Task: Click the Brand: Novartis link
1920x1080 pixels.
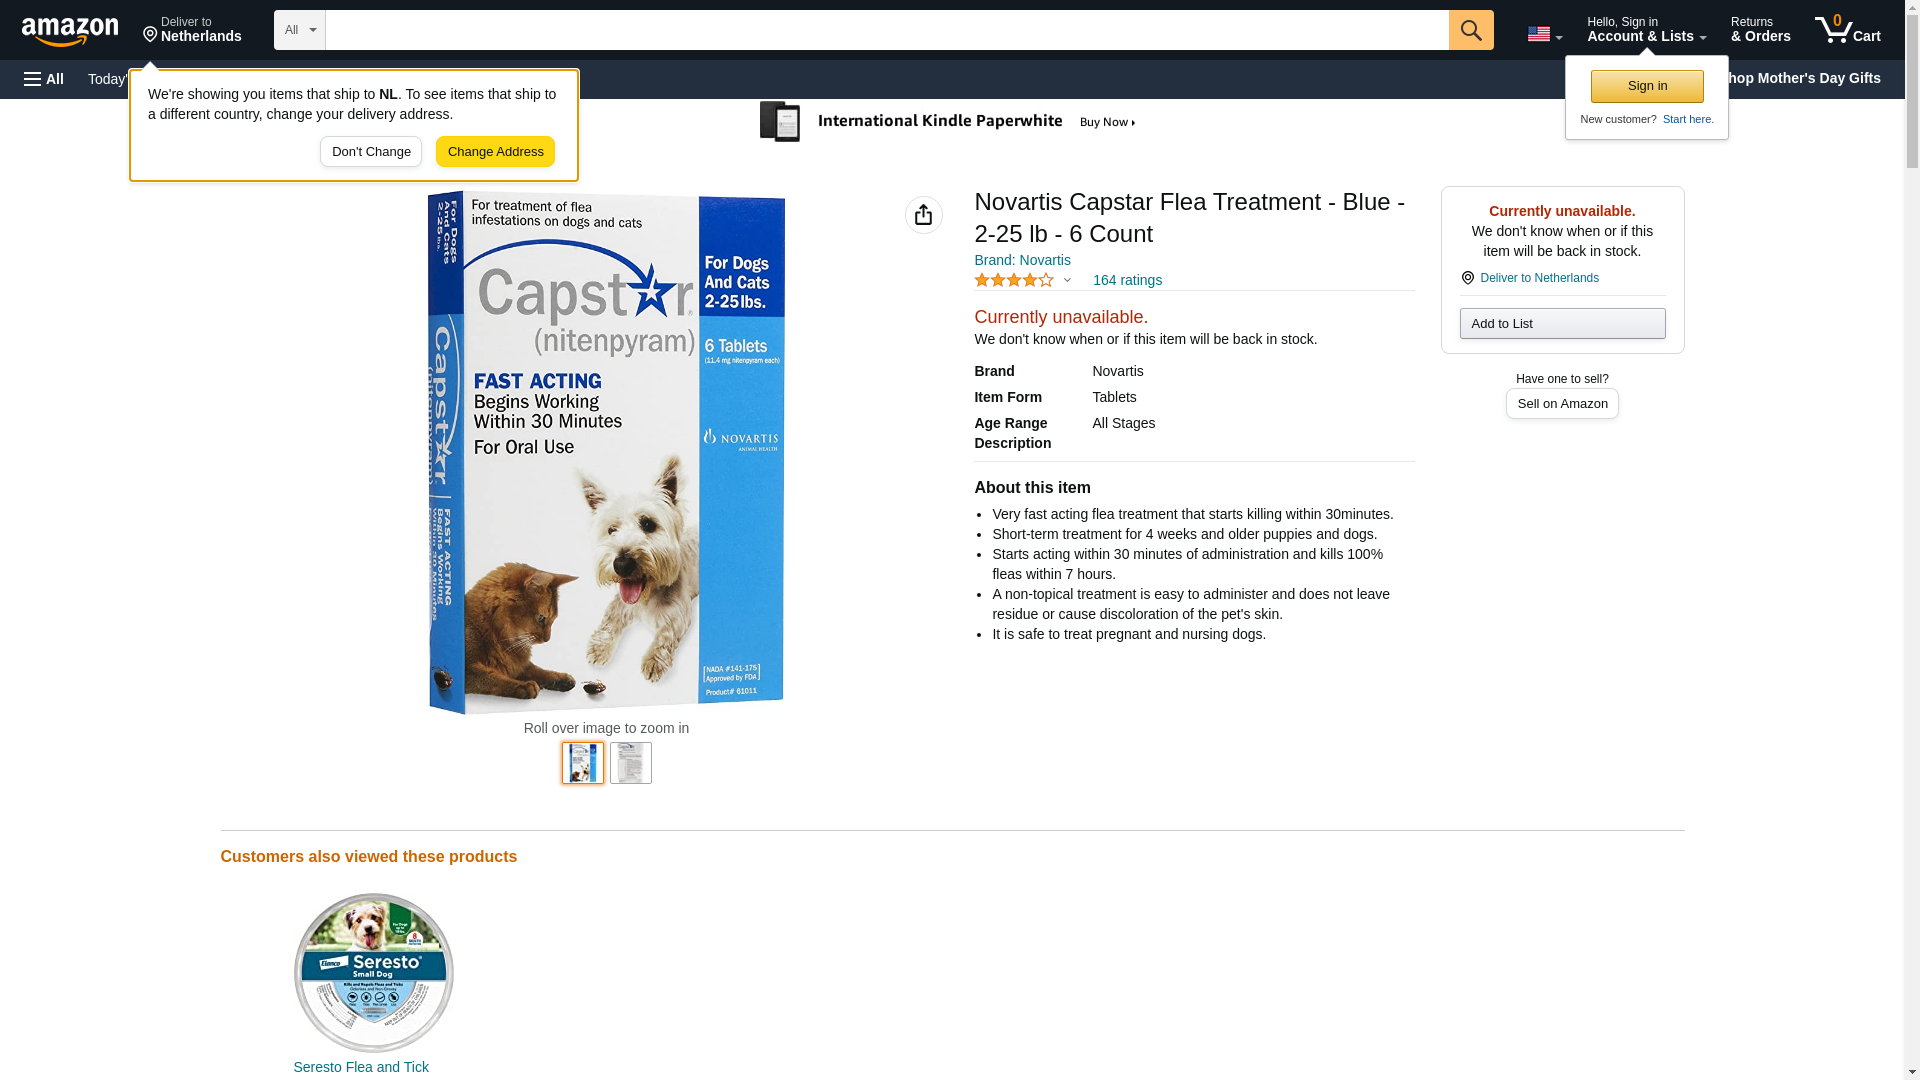Action: click(1022, 261)
